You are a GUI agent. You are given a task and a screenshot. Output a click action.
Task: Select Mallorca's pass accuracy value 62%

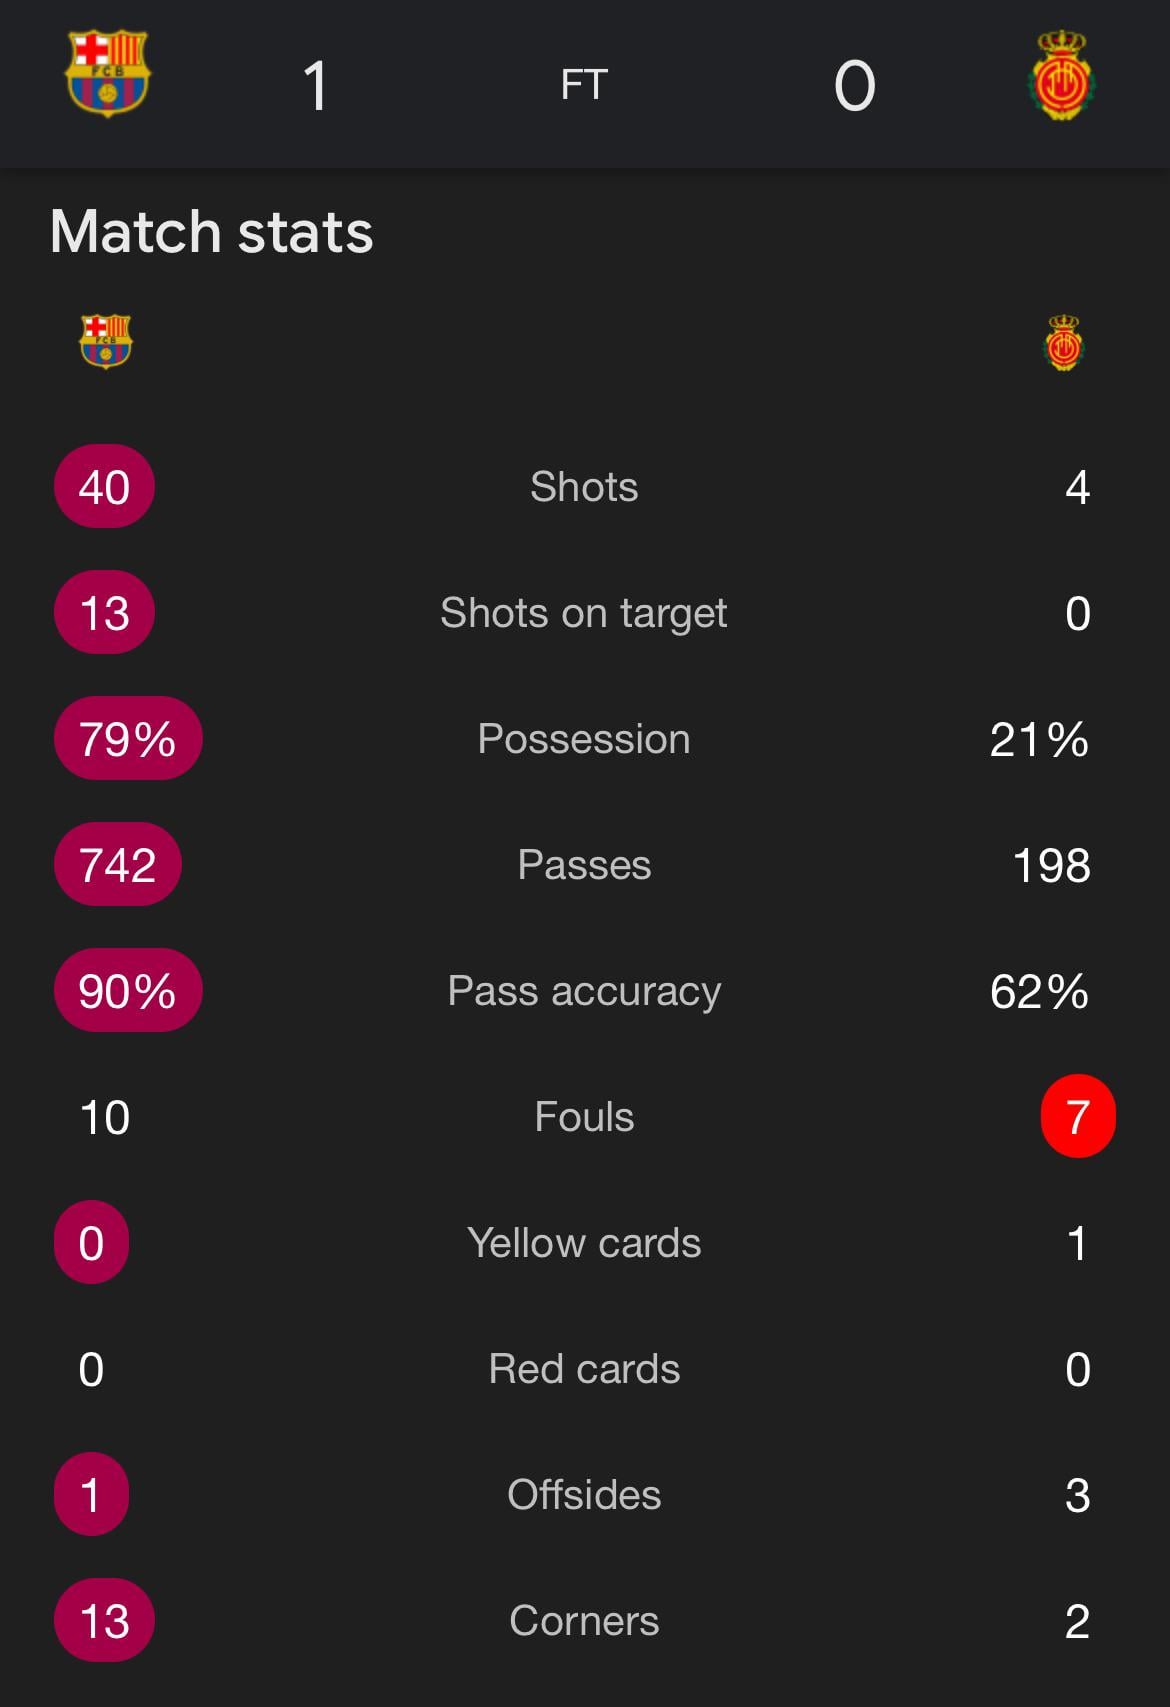[x=1040, y=991]
